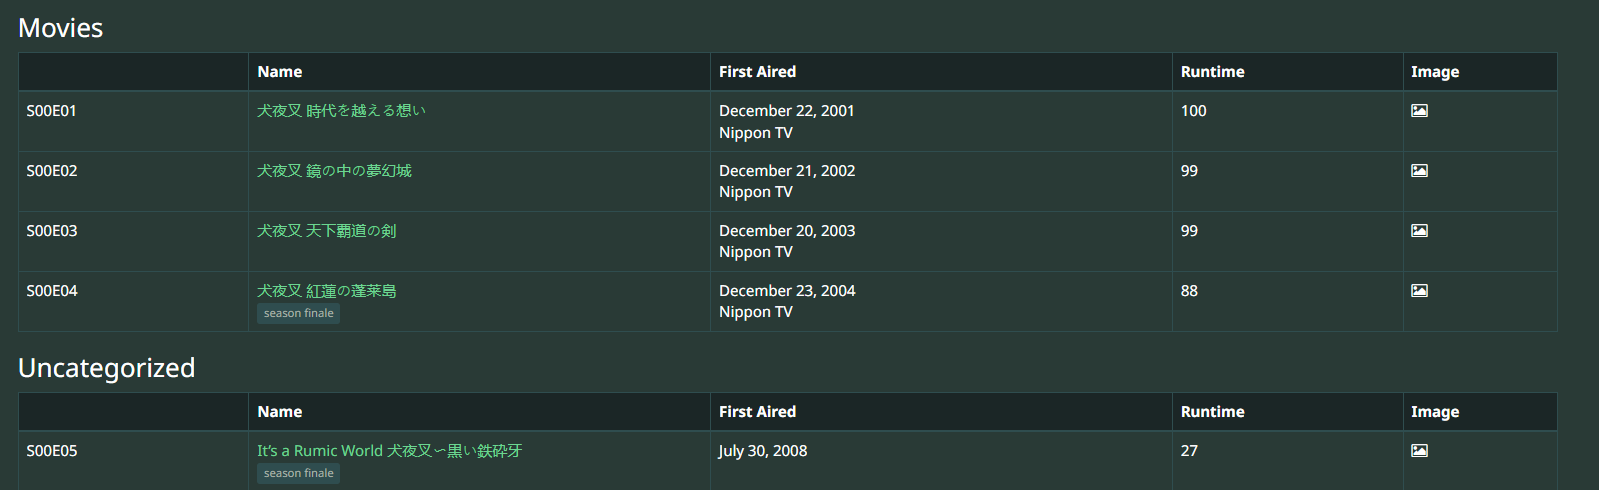The width and height of the screenshot is (1599, 490).
Task: Click the S00E01 episode number cell
Action: point(52,111)
